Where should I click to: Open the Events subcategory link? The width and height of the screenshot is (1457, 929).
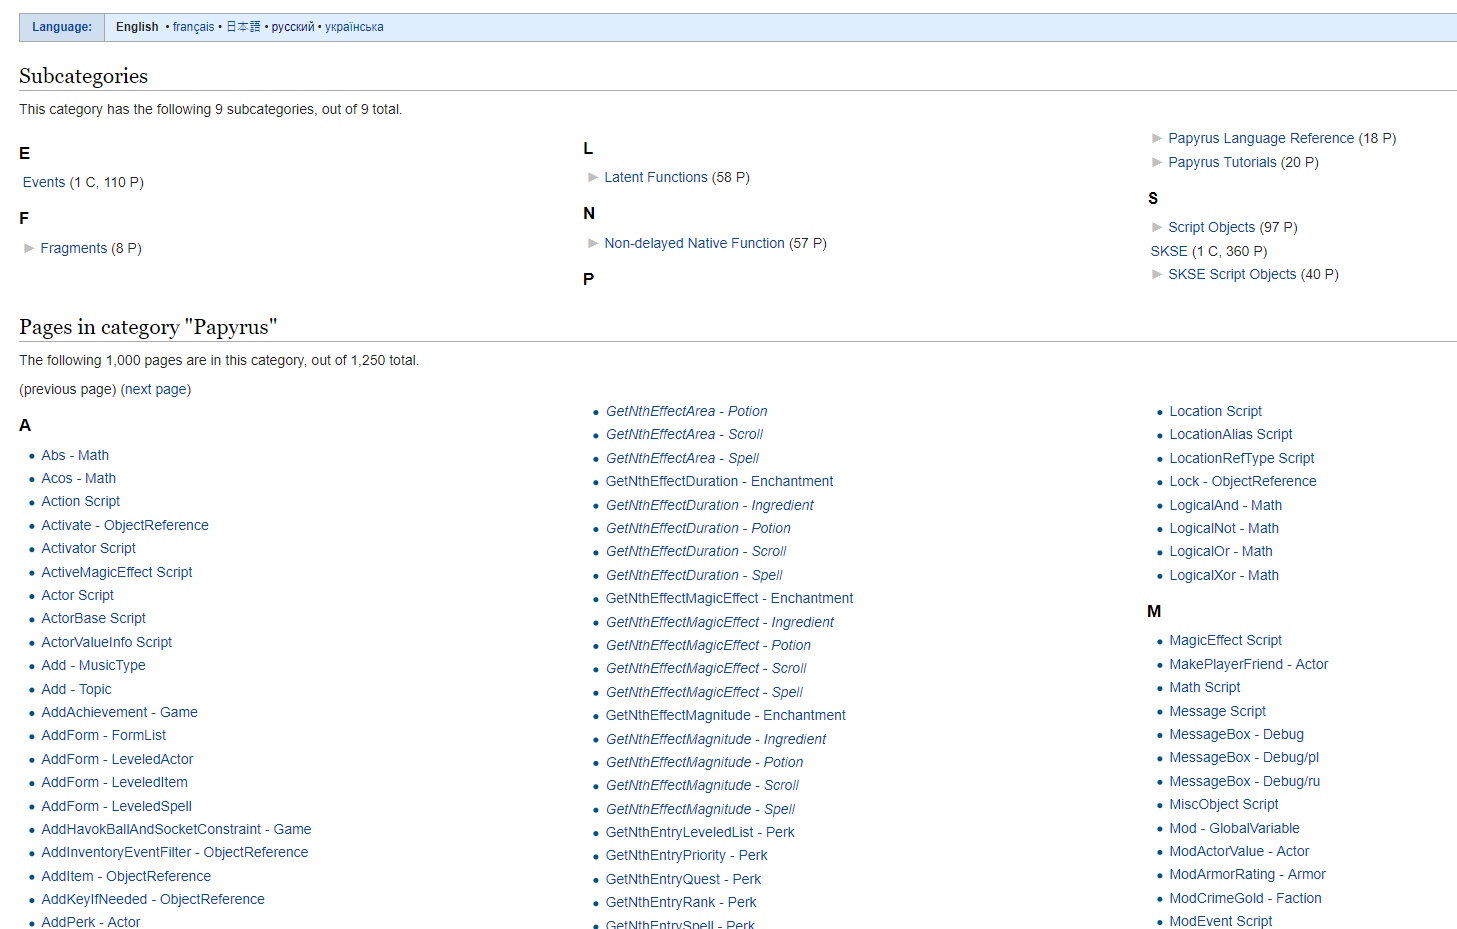point(44,182)
